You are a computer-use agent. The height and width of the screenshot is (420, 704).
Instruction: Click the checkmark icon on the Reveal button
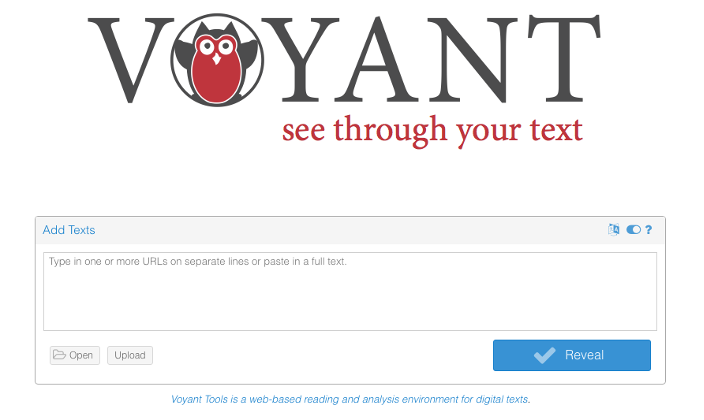click(x=545, y=355)
